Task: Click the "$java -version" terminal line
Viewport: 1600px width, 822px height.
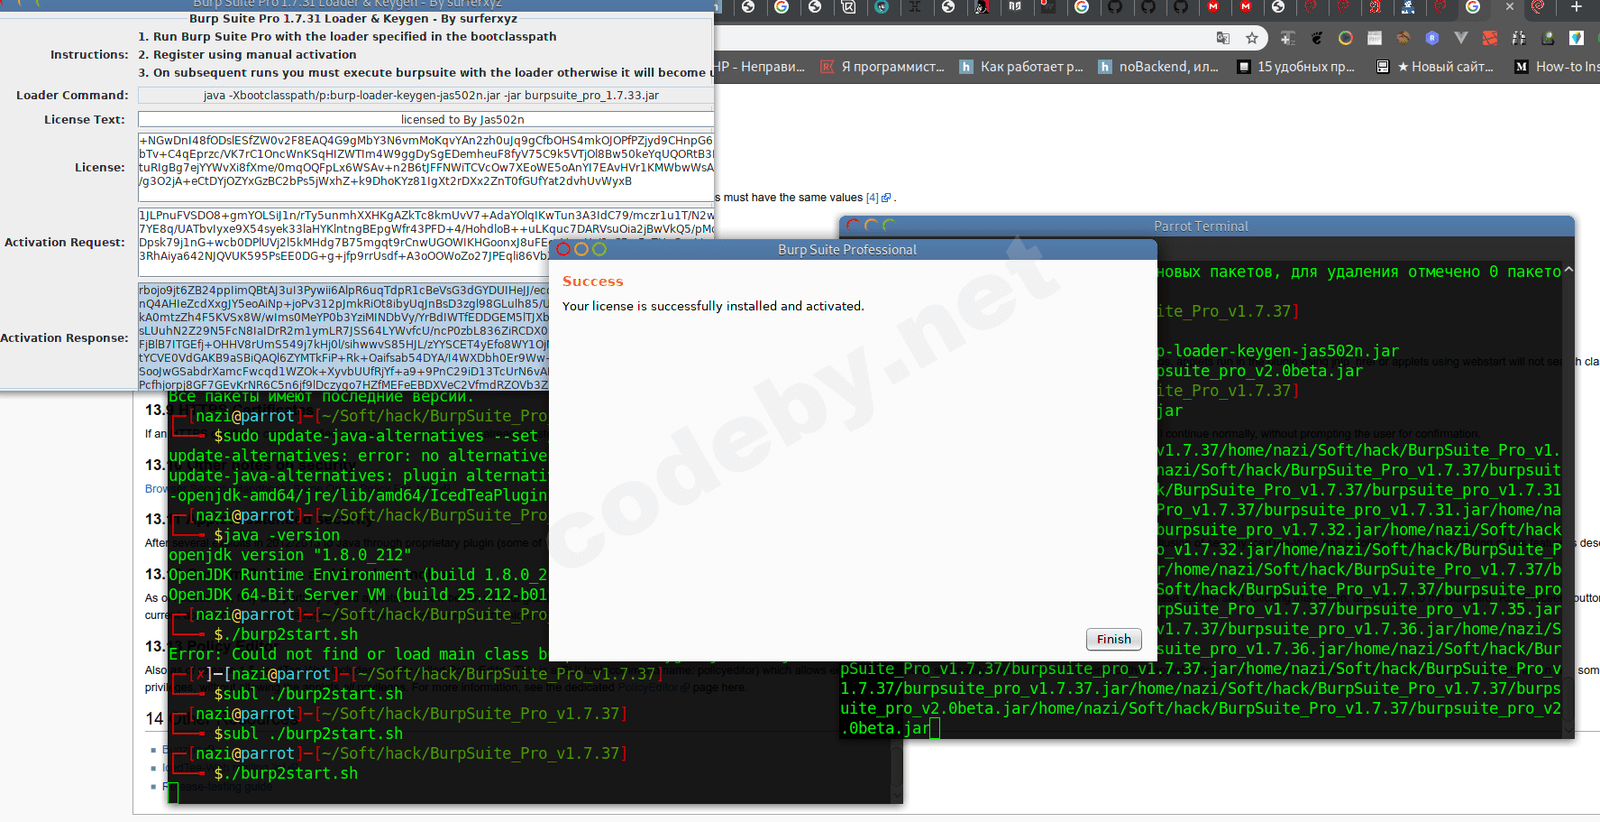Action: 278,535
